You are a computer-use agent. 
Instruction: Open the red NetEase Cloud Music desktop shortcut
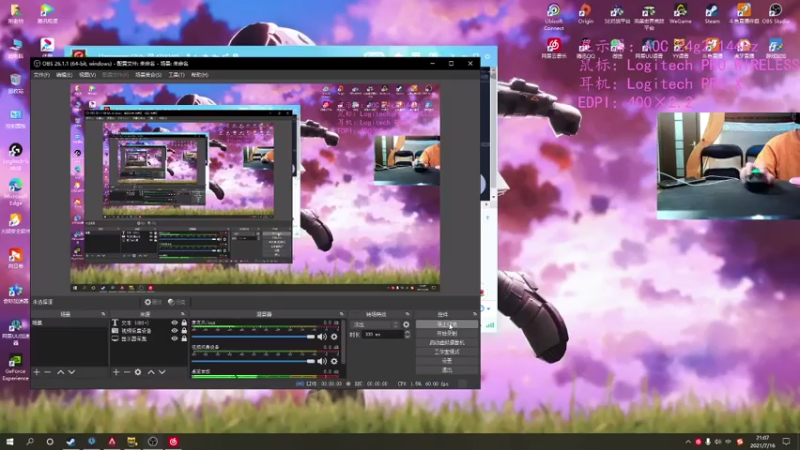pyautogui.click(x=554, y=48)
